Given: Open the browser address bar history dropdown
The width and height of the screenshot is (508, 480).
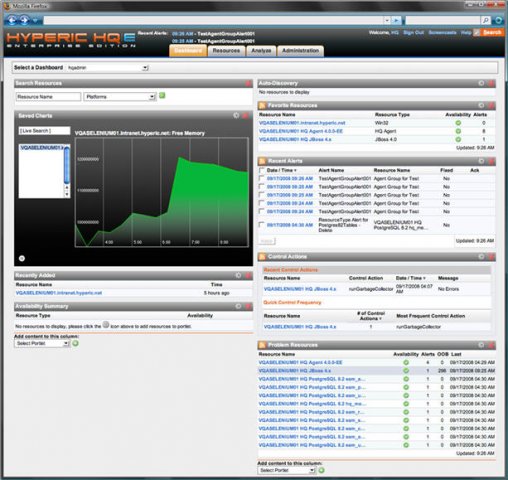Looking at the screenshot, I should click(387, 20).
